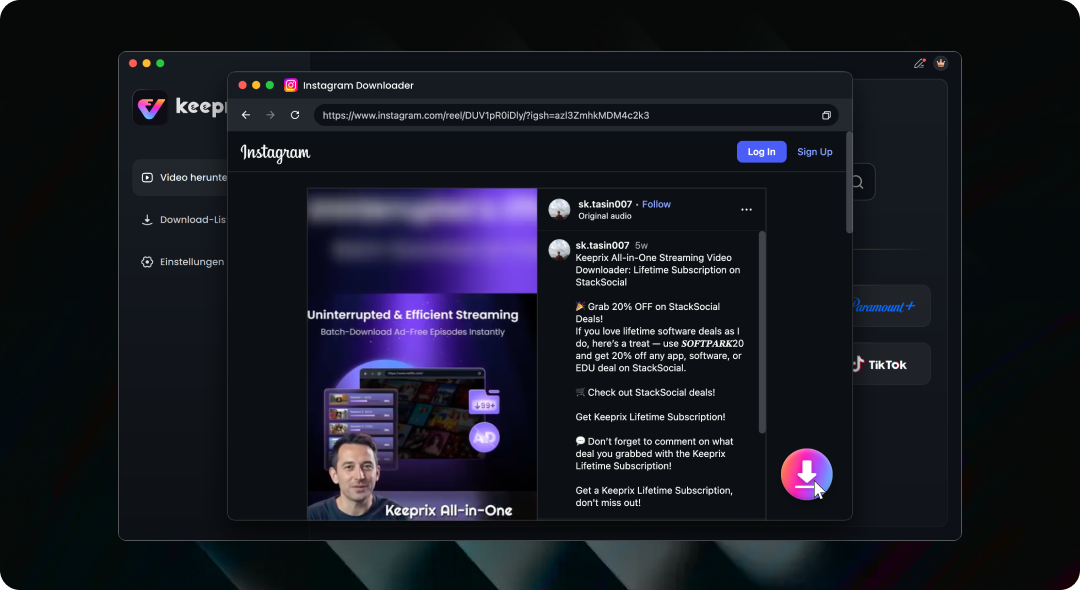1080x590 pixels.
Task: Click the sk.tasin007 avatar beside the caption
Action: coord(559,250)
